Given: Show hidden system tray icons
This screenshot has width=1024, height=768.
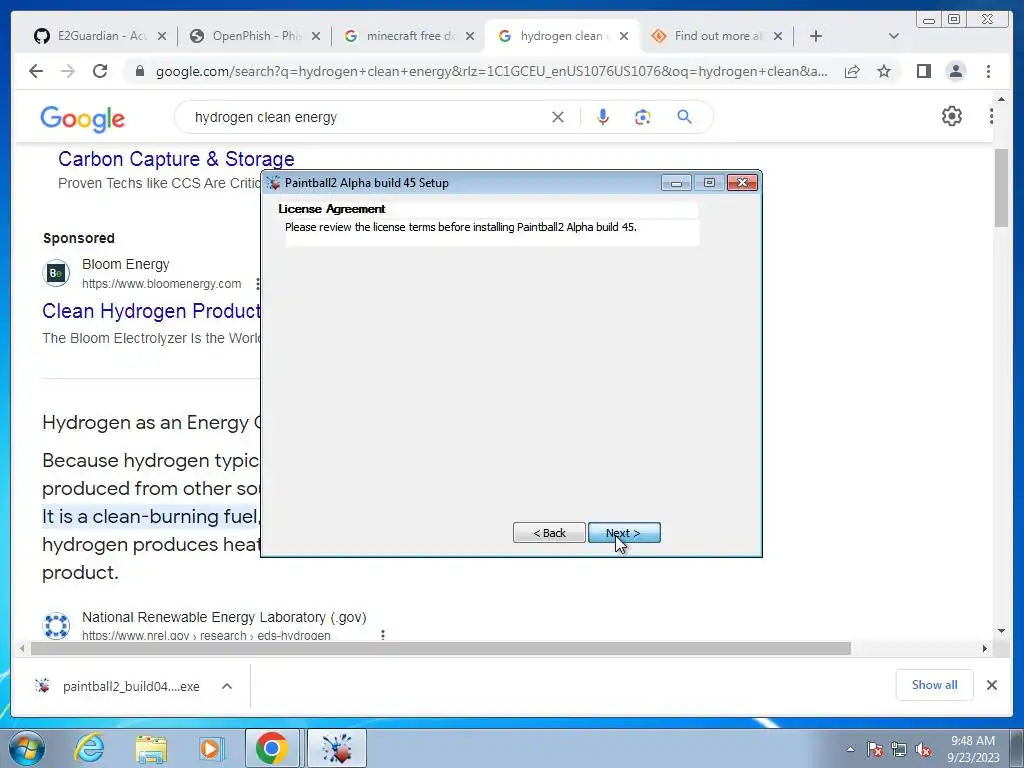Looking at the screenshot, I should point(850,749).
